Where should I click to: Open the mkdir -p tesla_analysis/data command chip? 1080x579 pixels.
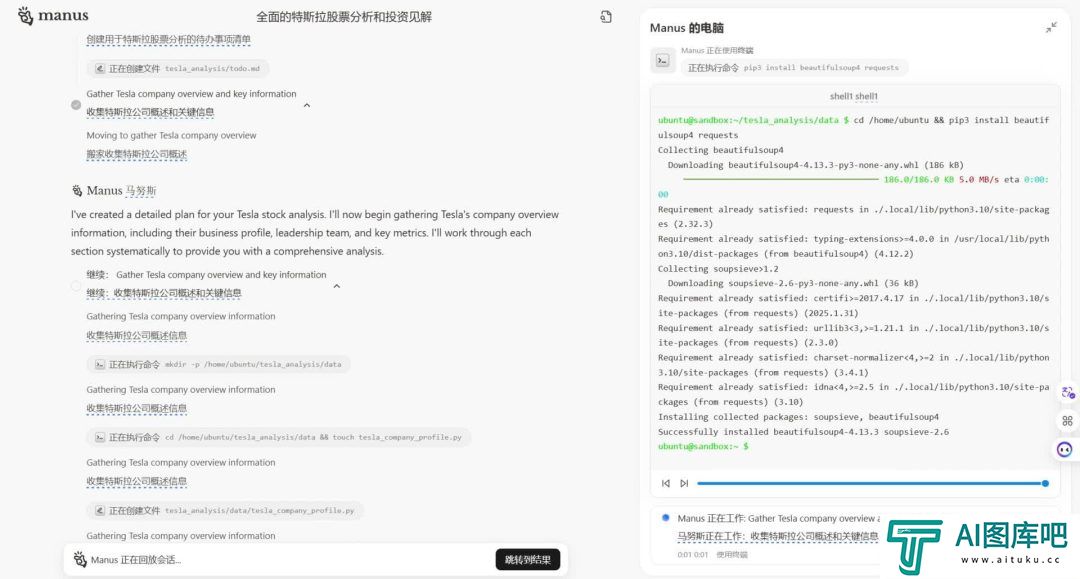point(218,364)
